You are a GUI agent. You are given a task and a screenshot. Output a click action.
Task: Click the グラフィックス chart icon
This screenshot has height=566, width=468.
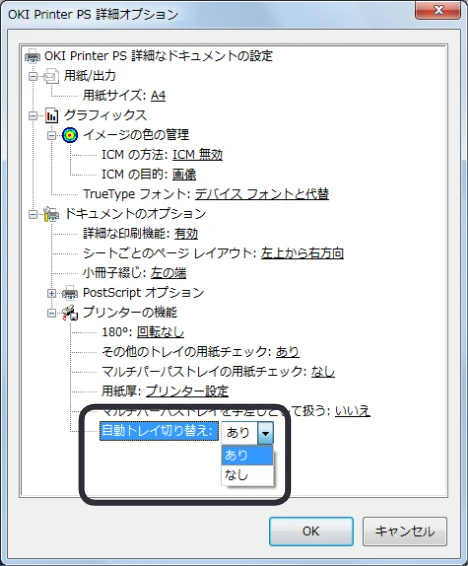pos(51,116)
